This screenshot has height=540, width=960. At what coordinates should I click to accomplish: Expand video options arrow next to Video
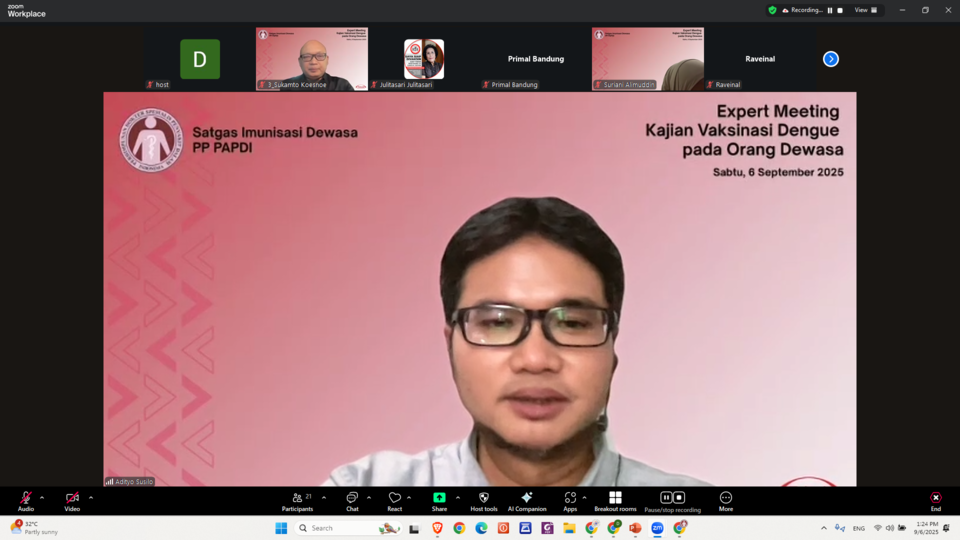click(91, 497)
